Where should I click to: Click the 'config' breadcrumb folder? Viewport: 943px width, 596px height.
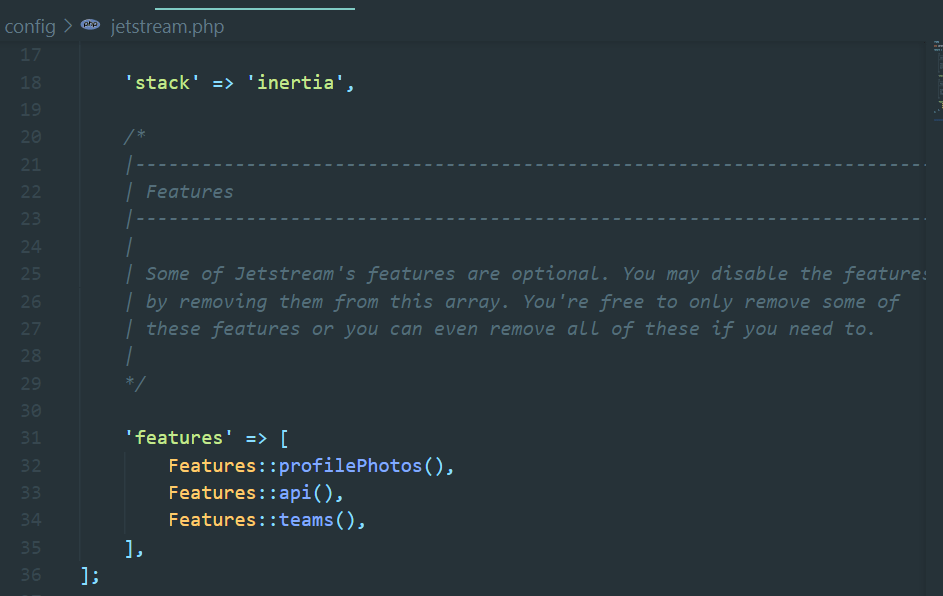(30, 26)
